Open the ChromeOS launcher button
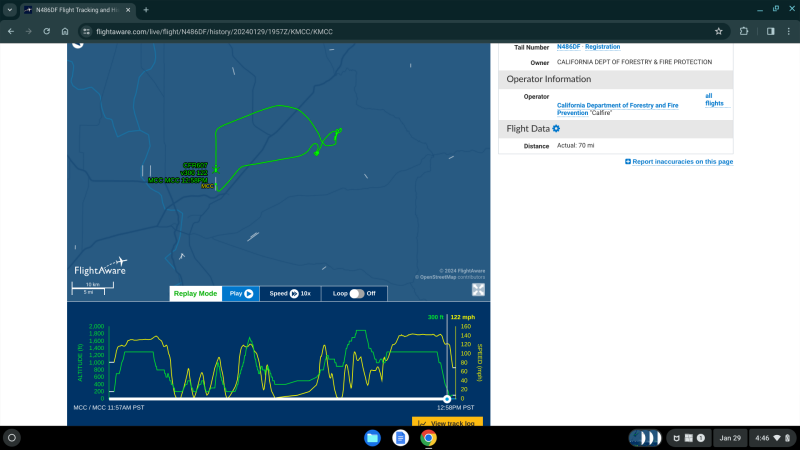 12,438
